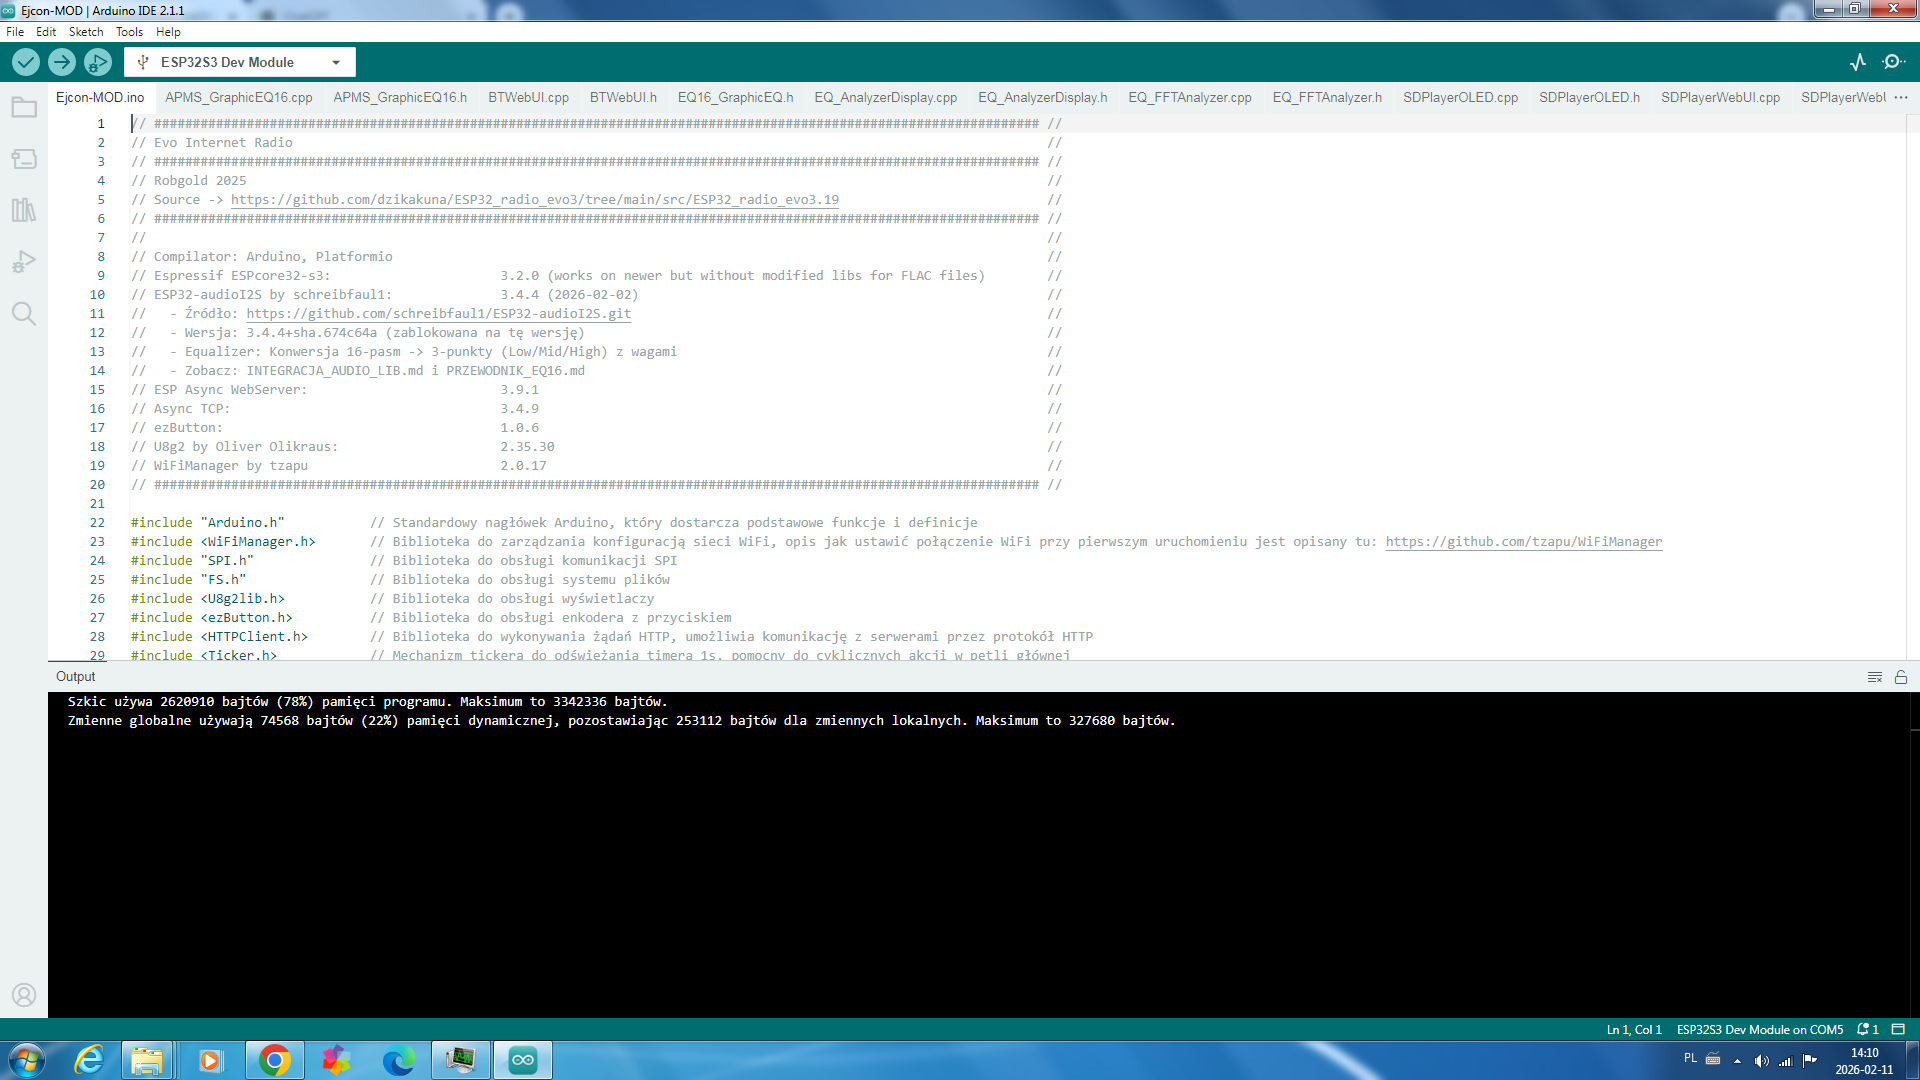Open the Sketchbook folder sidebar icon
1920x1080 pixels.
[x=24, y=107]
